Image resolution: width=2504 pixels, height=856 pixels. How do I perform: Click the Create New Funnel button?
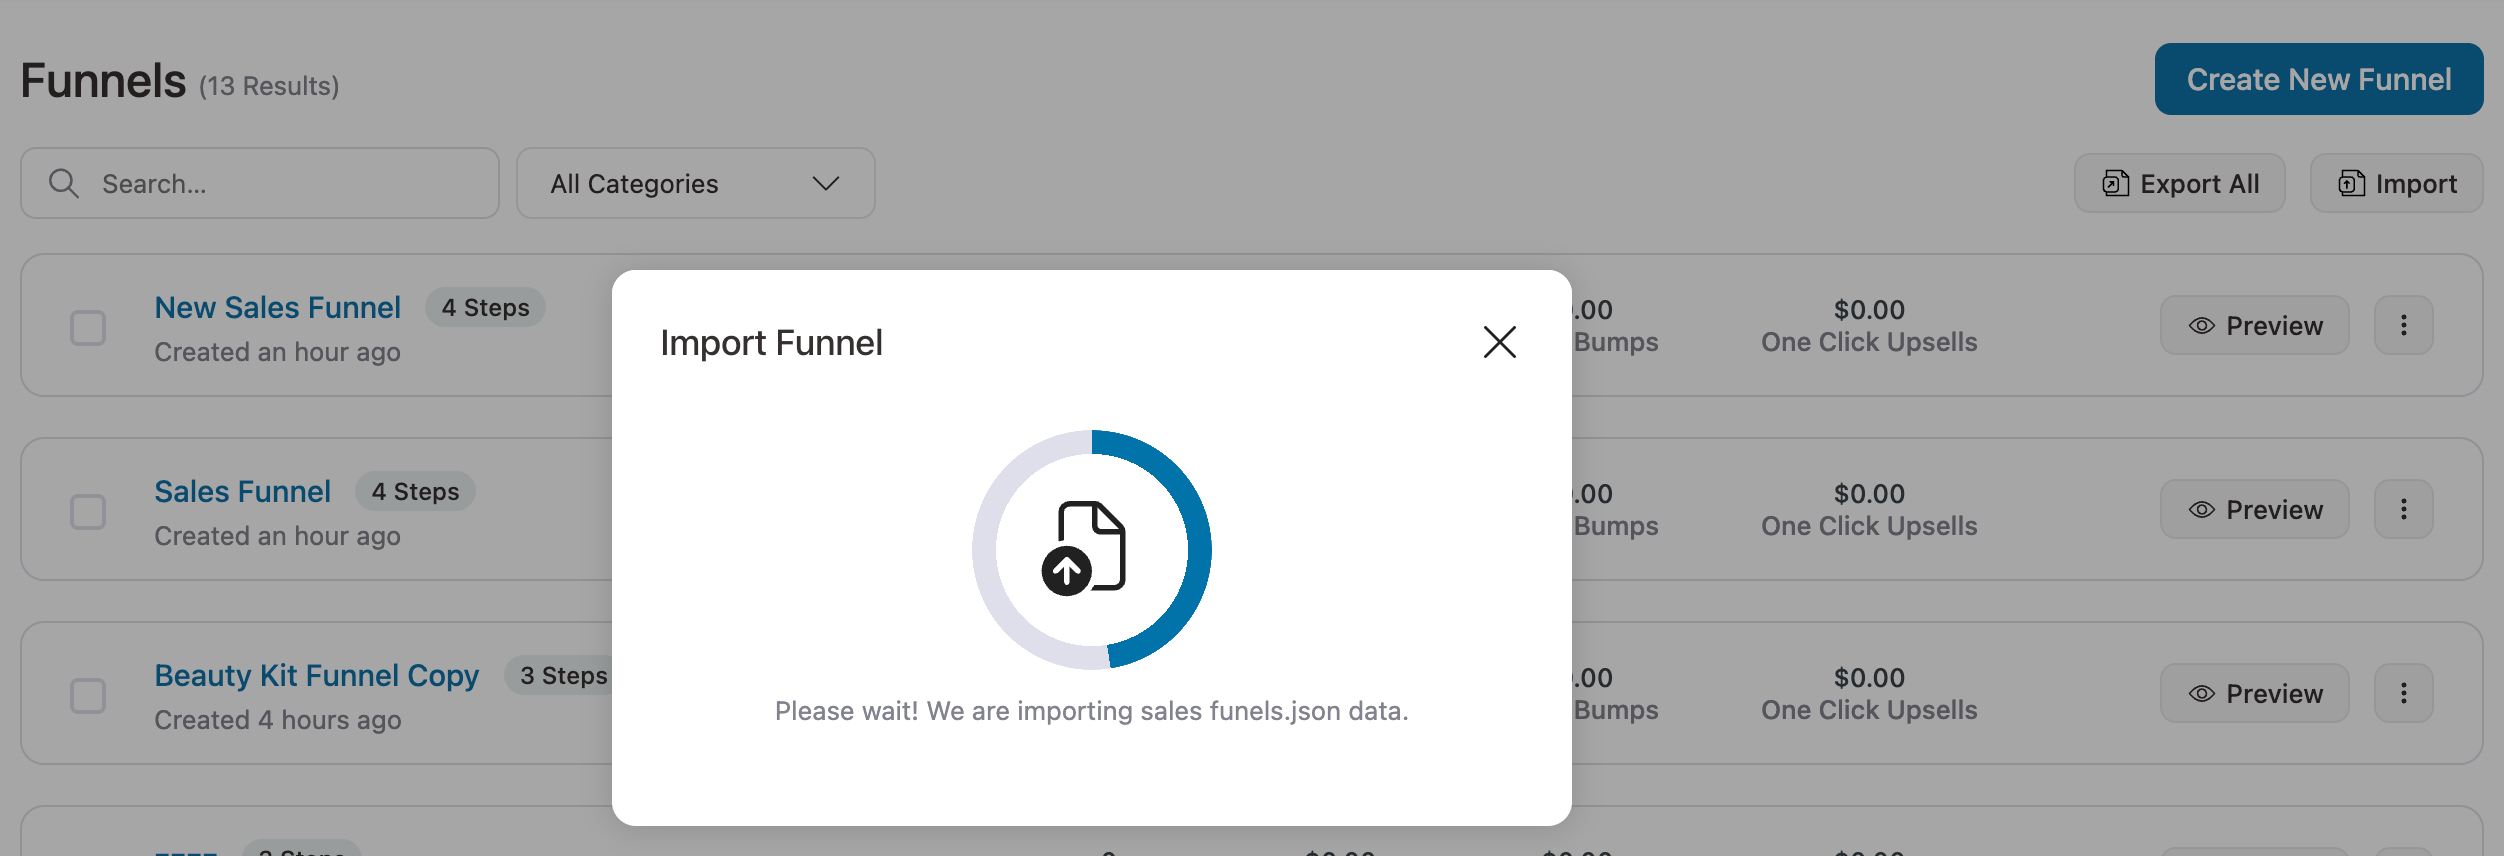(2318, 79)
